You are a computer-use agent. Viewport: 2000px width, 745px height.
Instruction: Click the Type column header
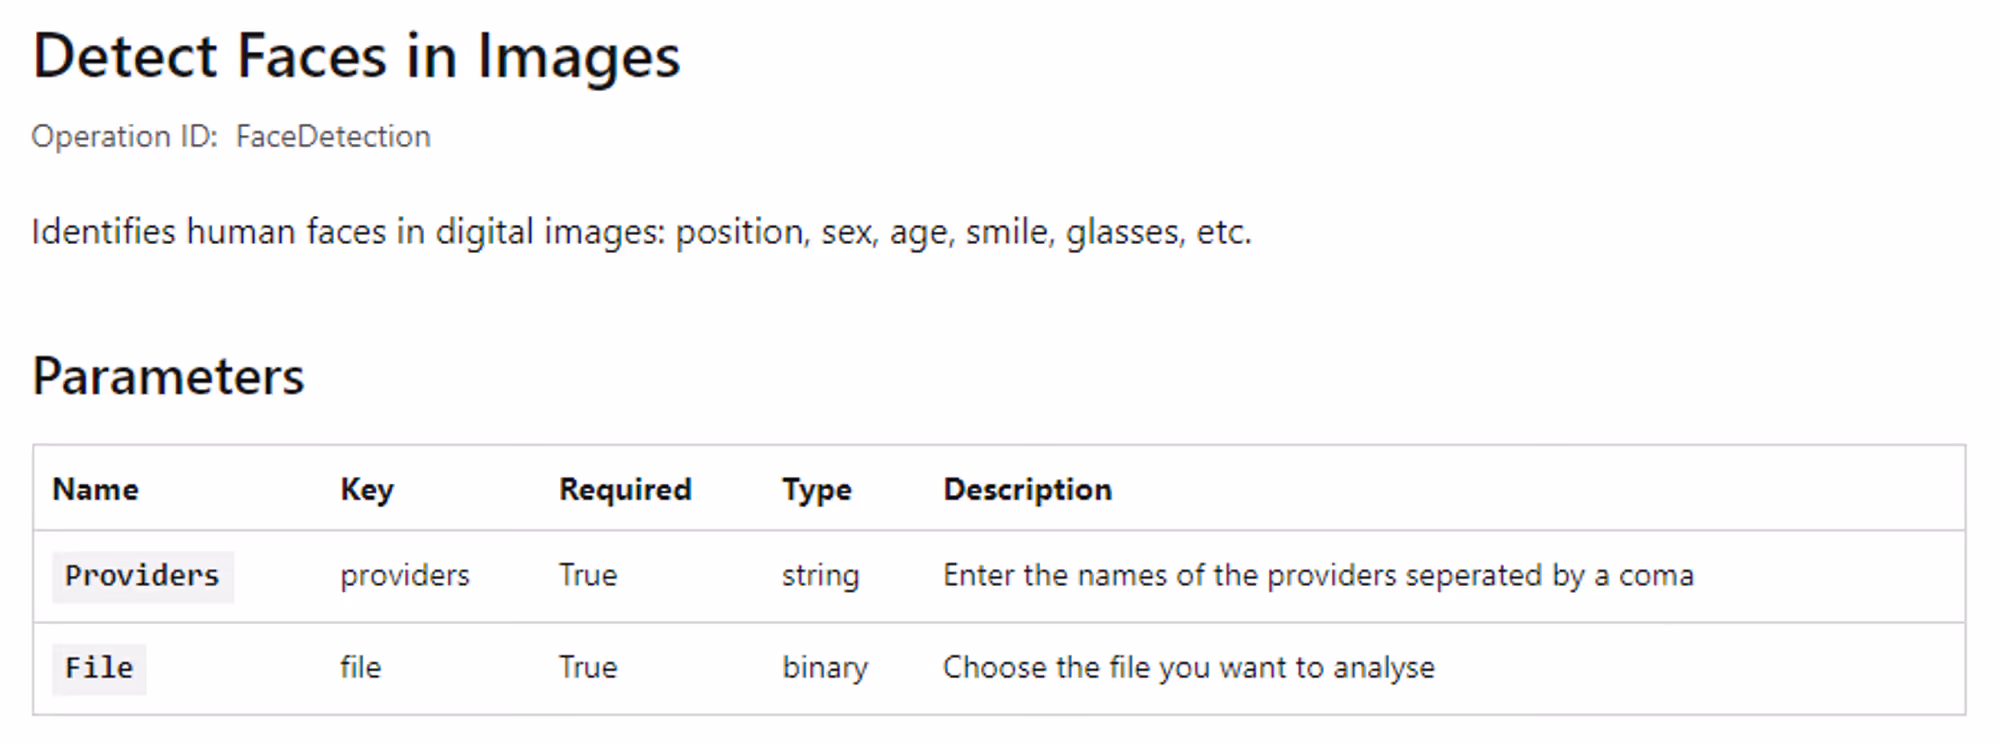click(817, 490)
